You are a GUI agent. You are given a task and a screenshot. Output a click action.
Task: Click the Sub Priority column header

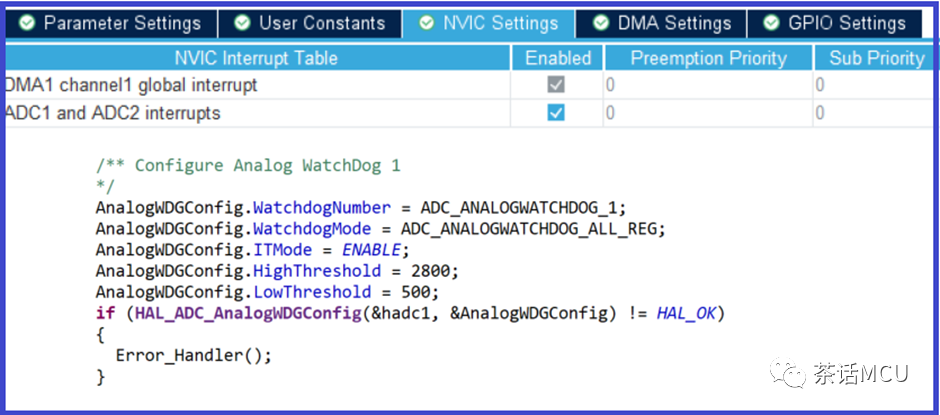tap(876, 58)
